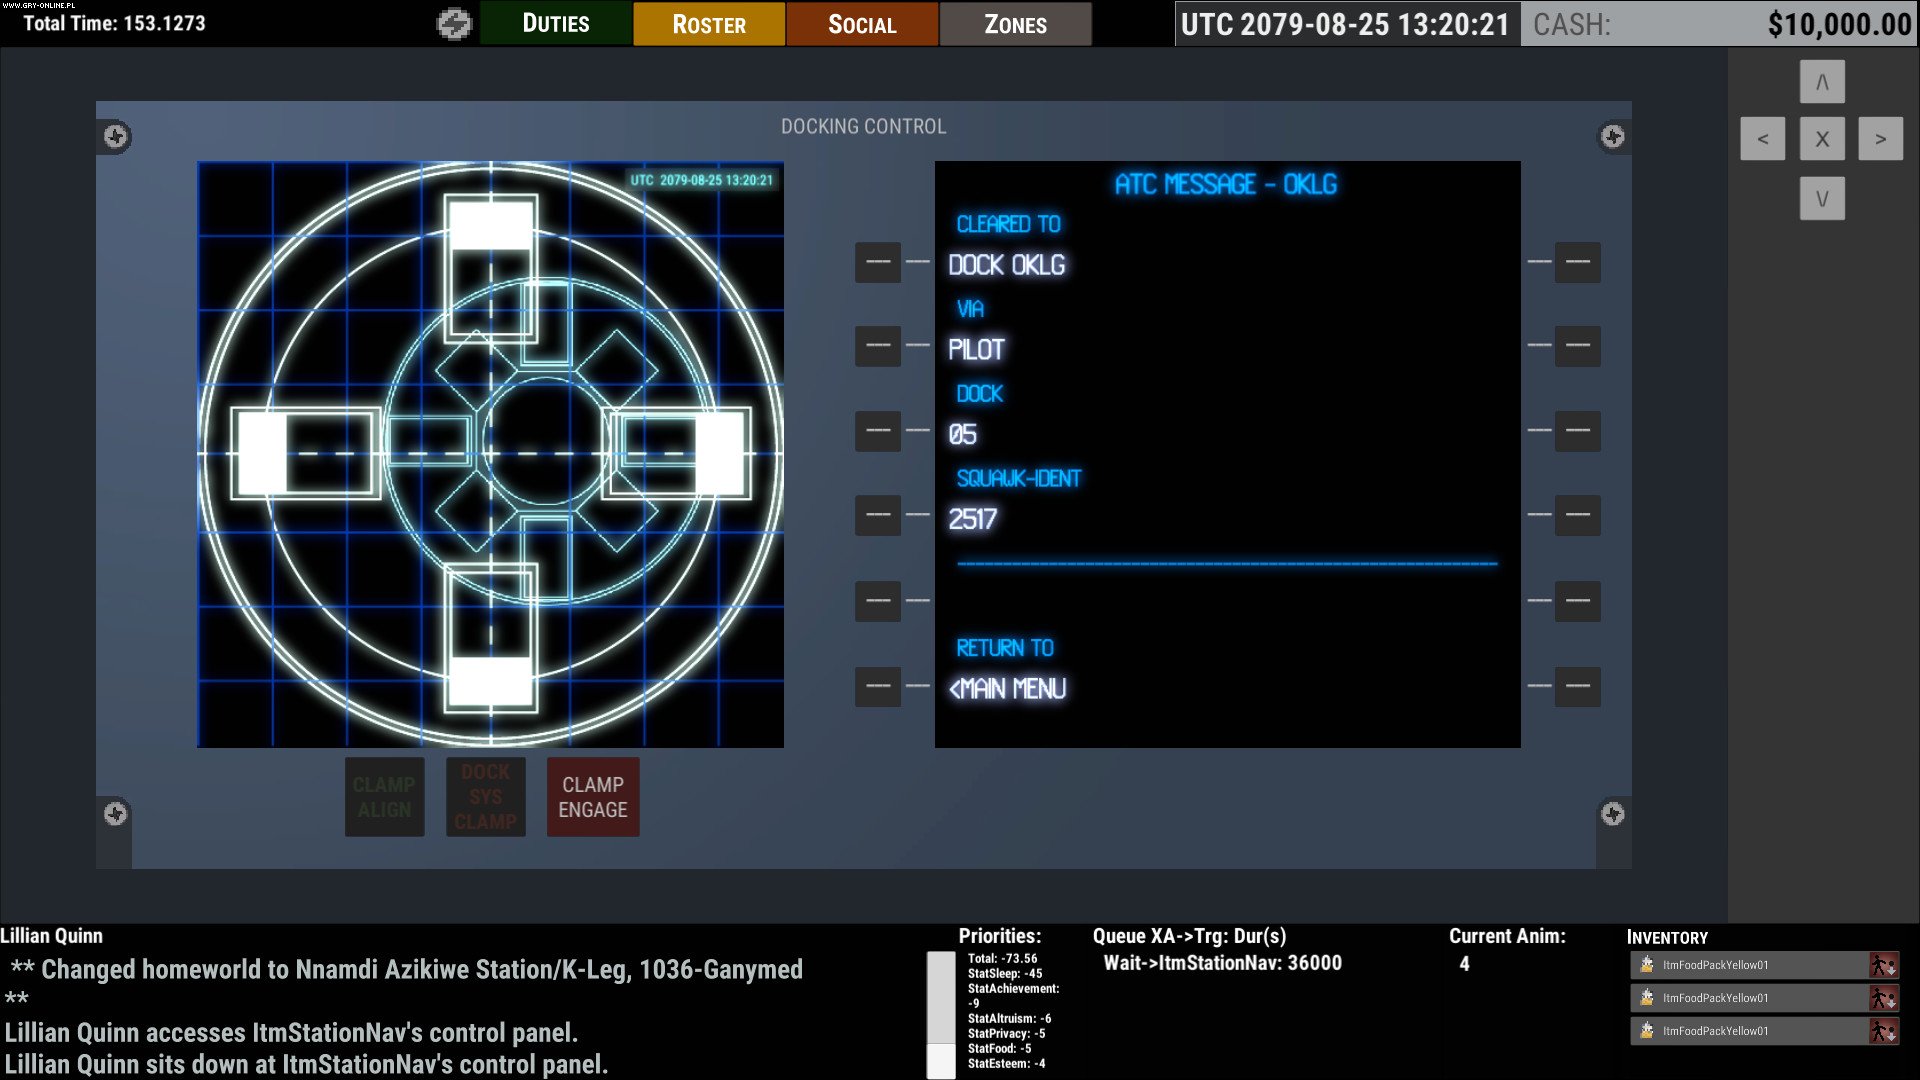Open the Zones tab
Screen dimensions: 1920x1080
(1016, 23)
